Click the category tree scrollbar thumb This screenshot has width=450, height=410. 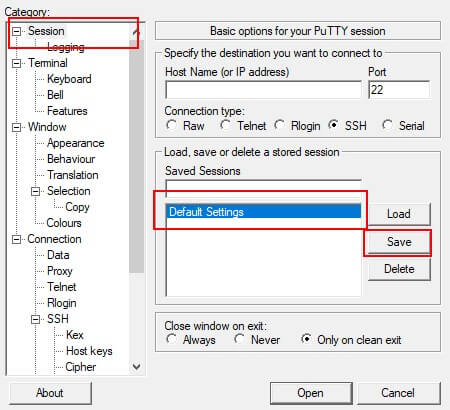coord(136,157)
